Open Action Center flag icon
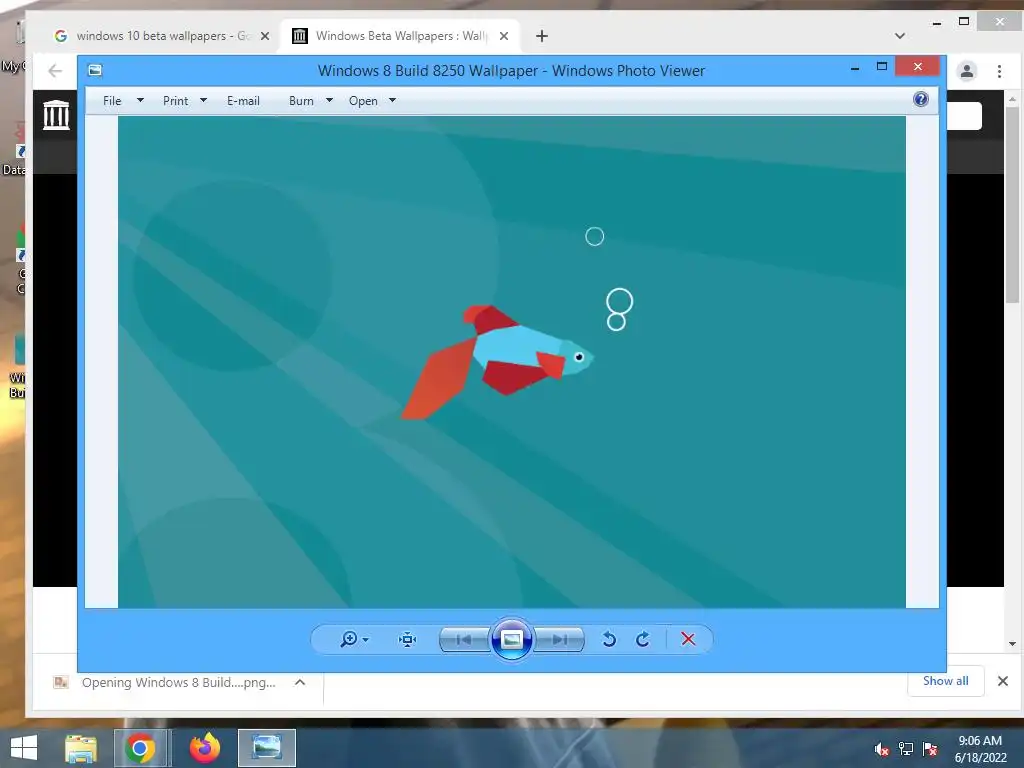The width and height of the screenshot is (1024, 768). 930,749
